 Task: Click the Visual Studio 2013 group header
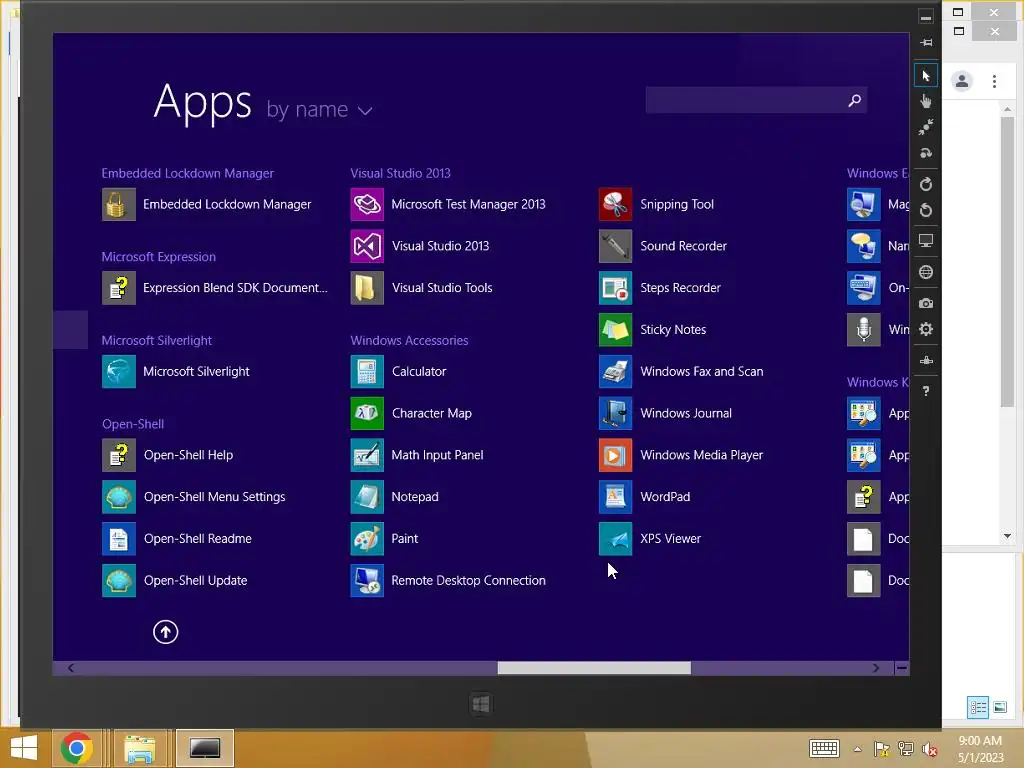400,173
